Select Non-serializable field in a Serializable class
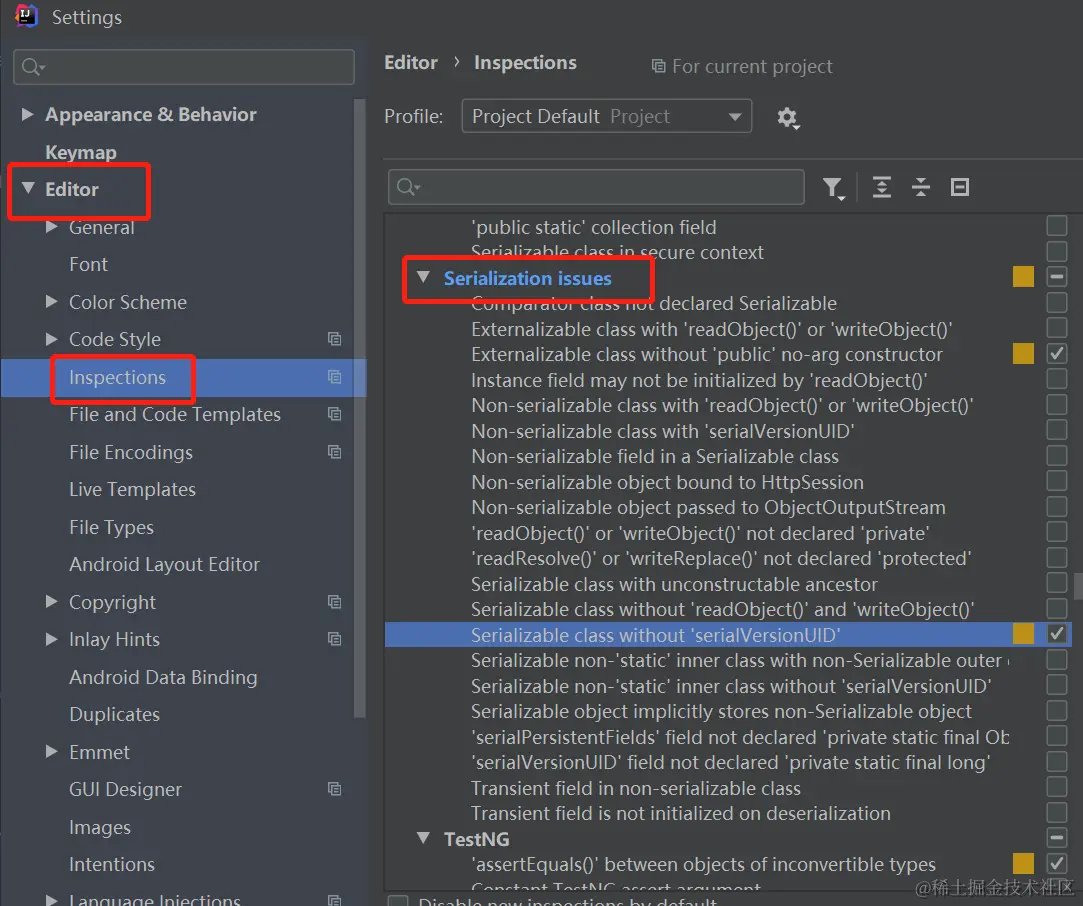The width and height of the screenshot is (1083, 906). (x=655, y=456)
